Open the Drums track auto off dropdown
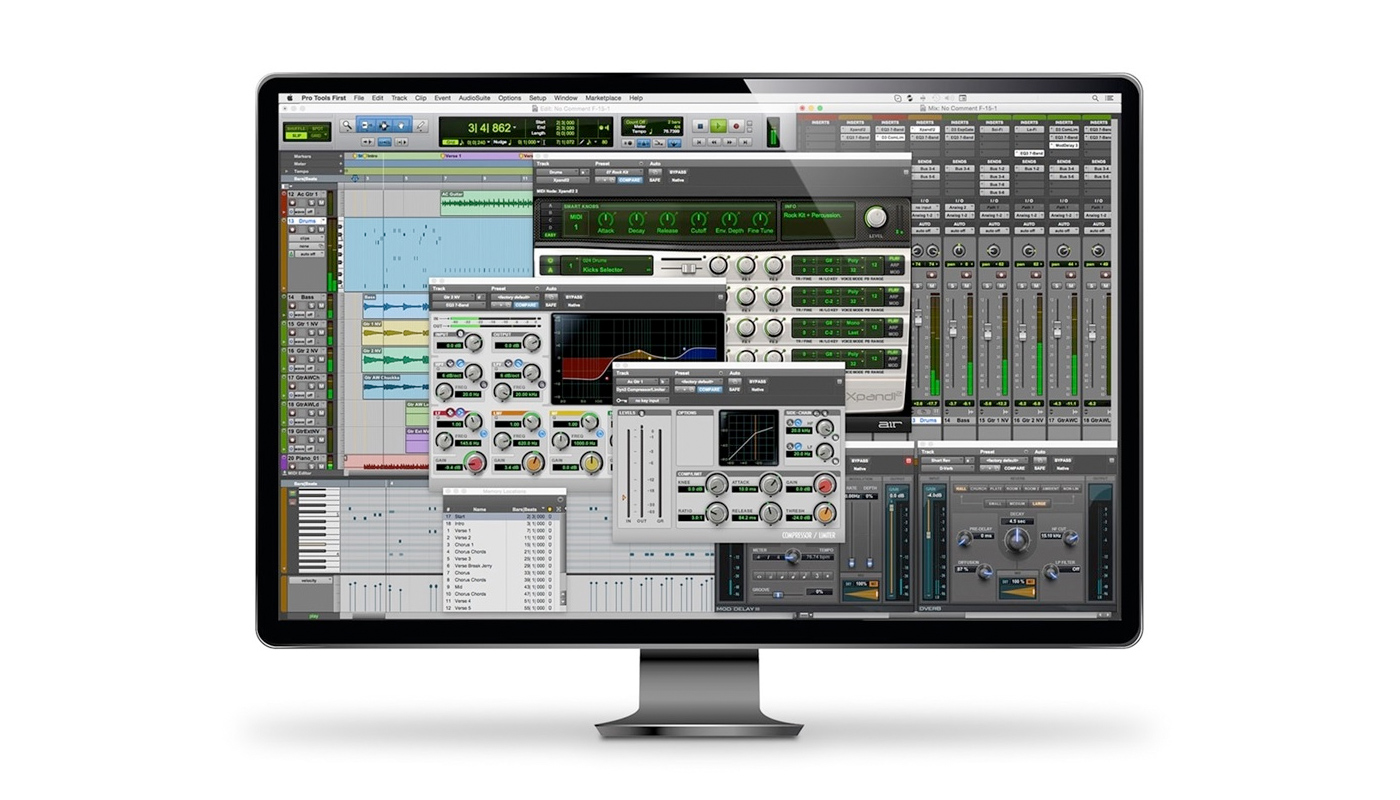The height and width of the screenshot is (800, 1400). point(309,254)
